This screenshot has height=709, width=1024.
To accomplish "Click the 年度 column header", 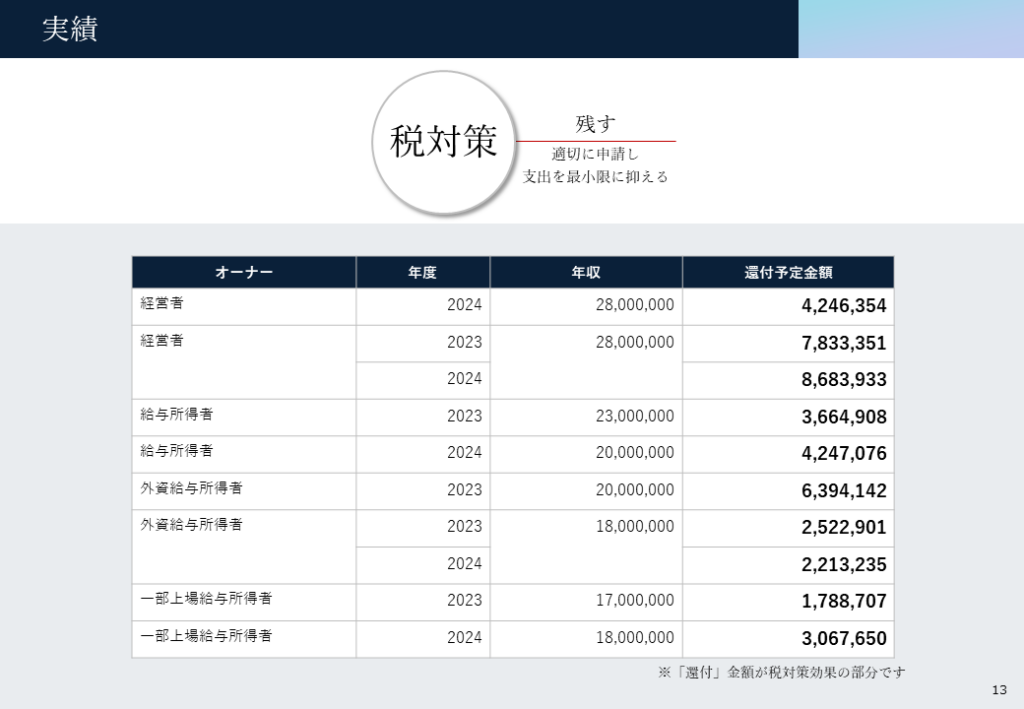I will click(423, 272).
